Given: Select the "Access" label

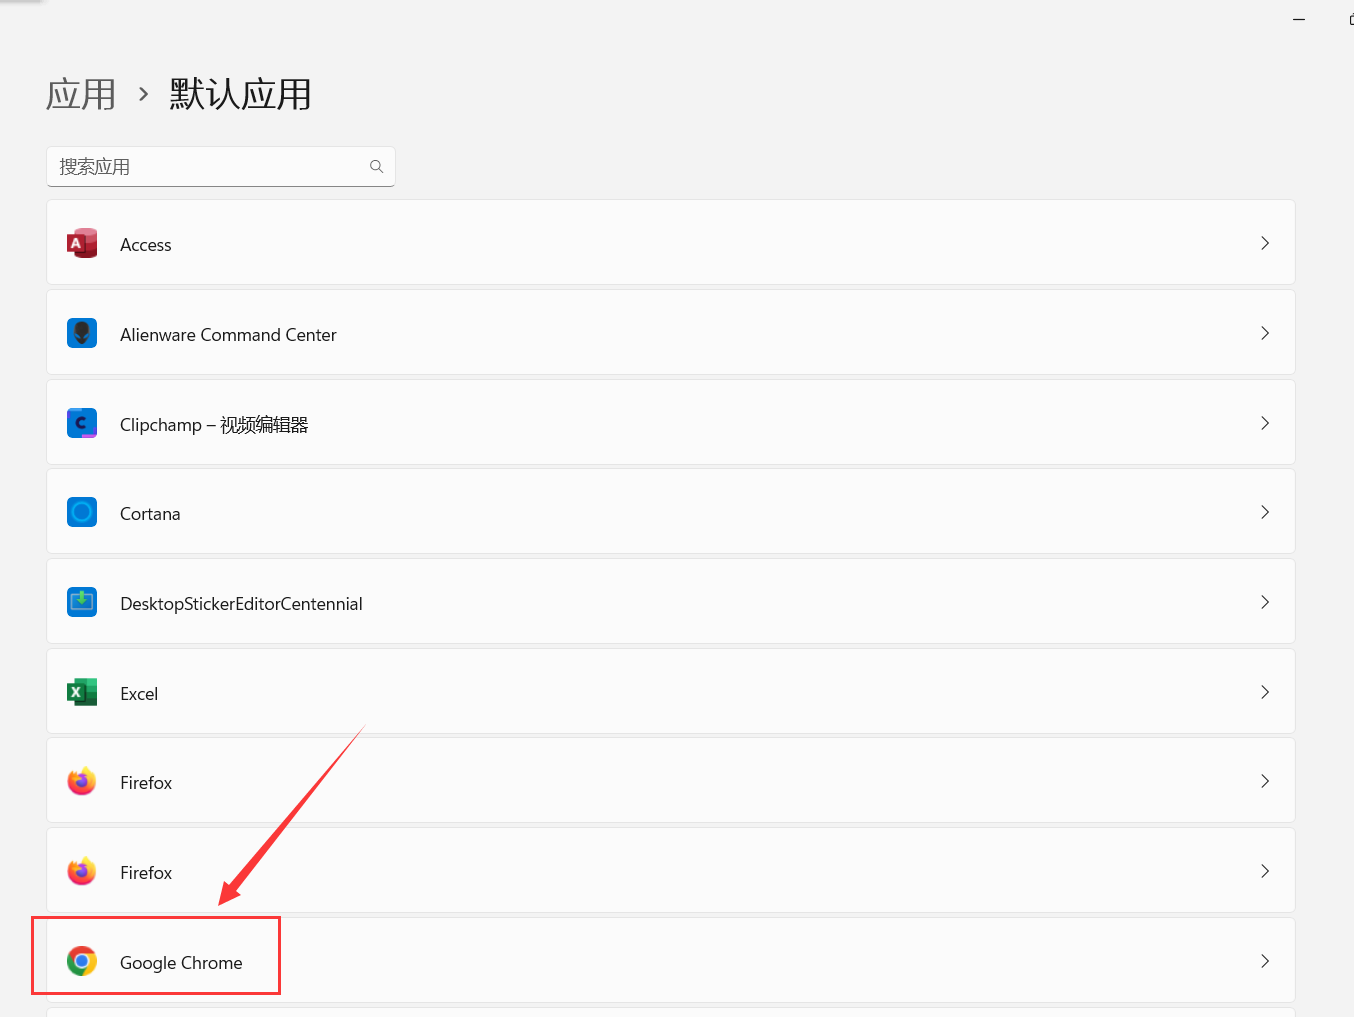Looking at the screenshot, I should coord(146,245).
